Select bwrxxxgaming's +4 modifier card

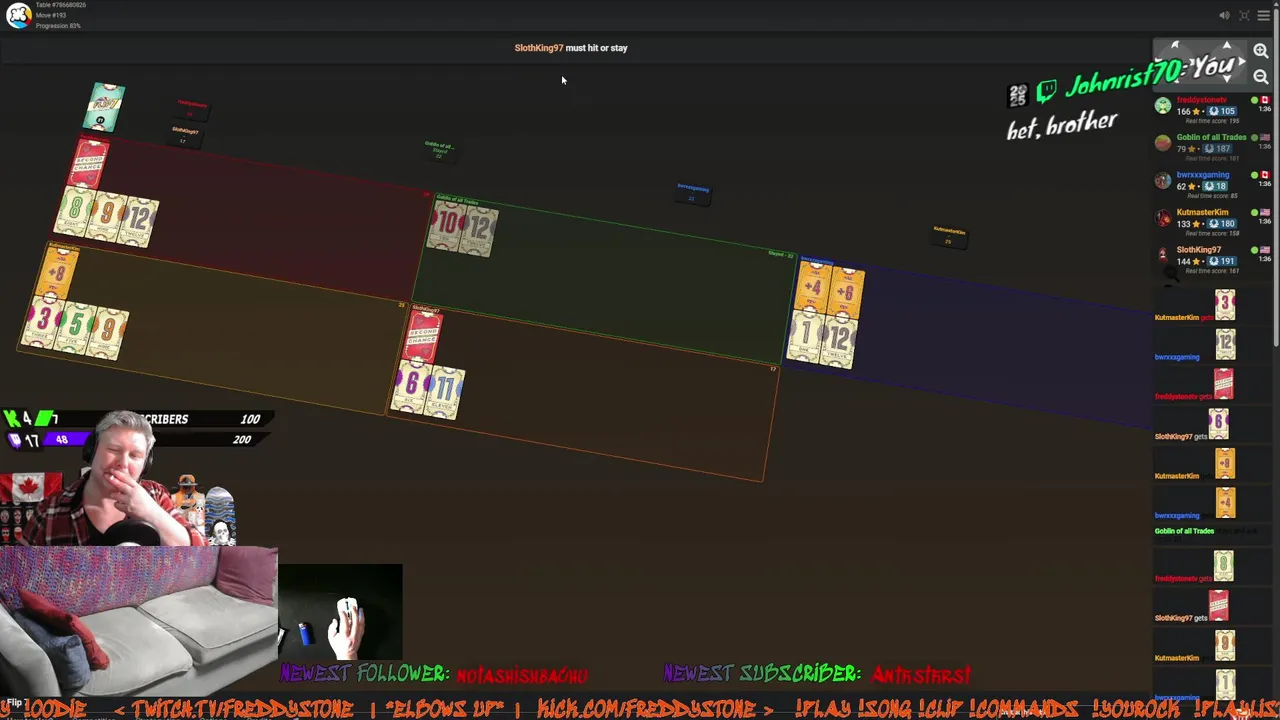pyautogui.click(x=812, y=289)
